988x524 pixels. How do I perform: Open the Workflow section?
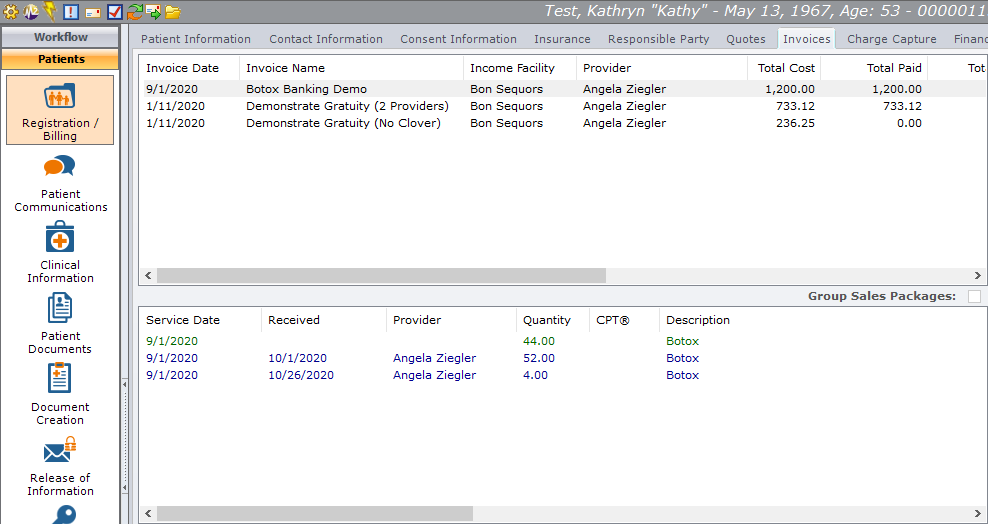pyautogui.click(x=60, y=37)
